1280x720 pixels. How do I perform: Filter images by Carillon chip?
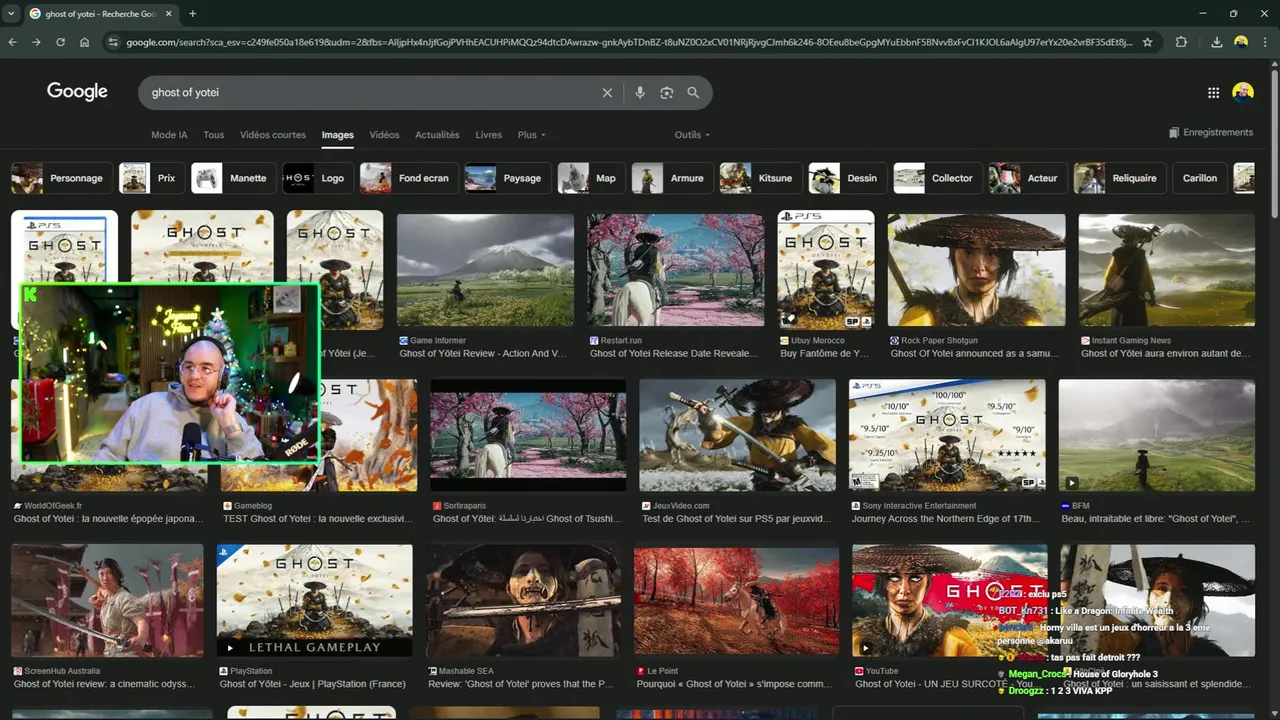[x=1199, y=178]
